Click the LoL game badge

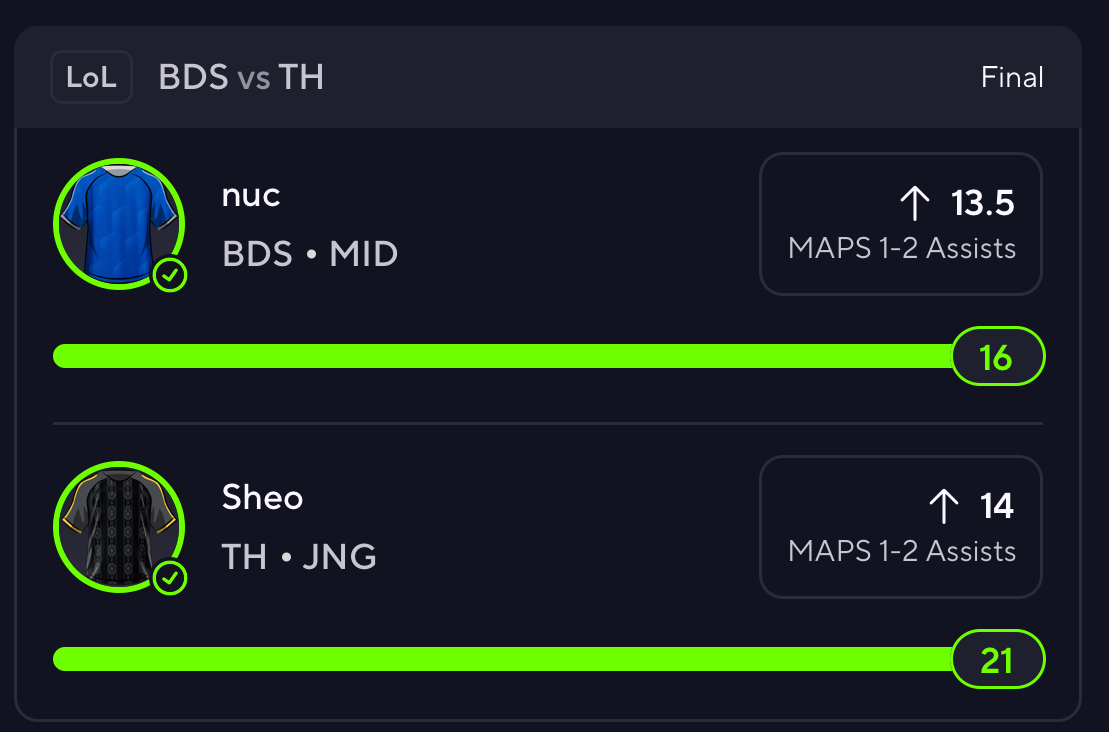pyautogui.click(x=91, y=77)
